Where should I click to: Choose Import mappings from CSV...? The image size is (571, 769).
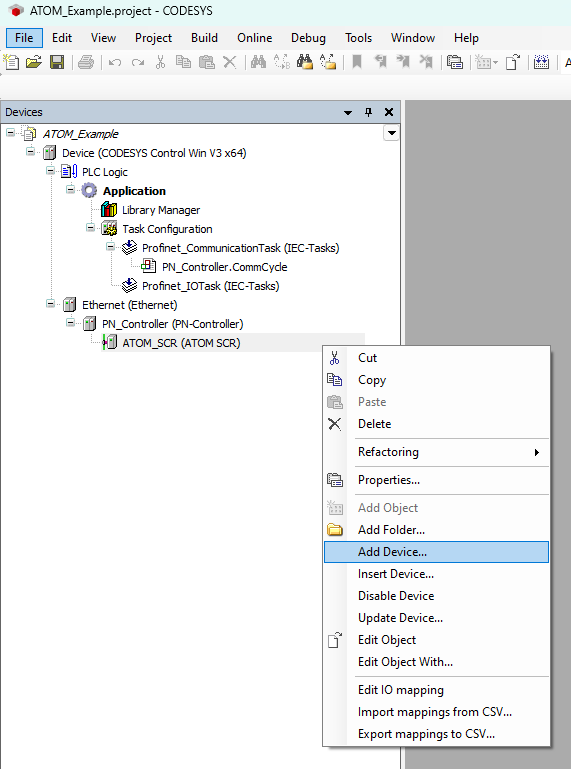click(x=436, y=712)
